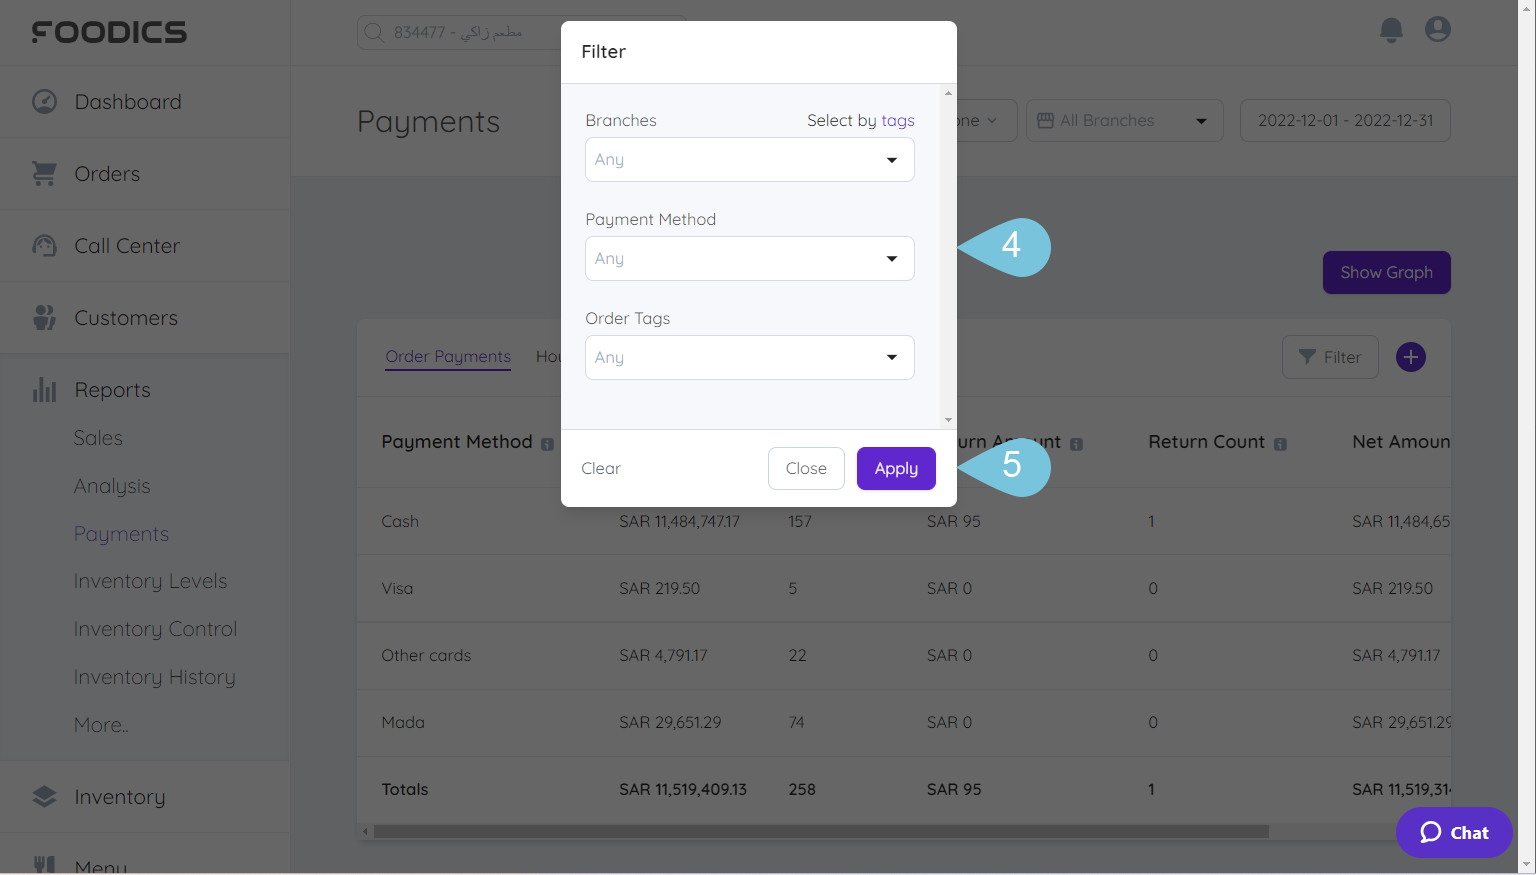This screenshot has width=1536, height=875.
Task: Click info icon beside Payment Method column
Action: pyautogui.click(x=547, y=444)
